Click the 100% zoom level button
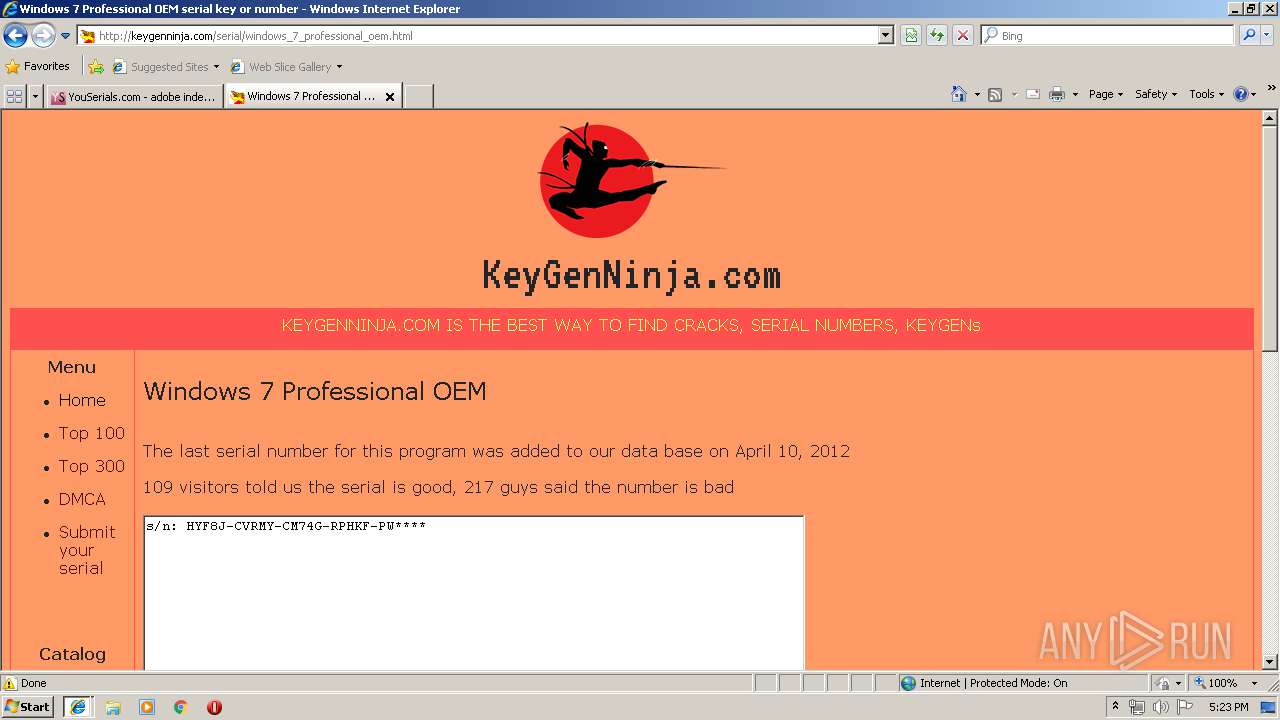1280x720 pixels. 1218,684
